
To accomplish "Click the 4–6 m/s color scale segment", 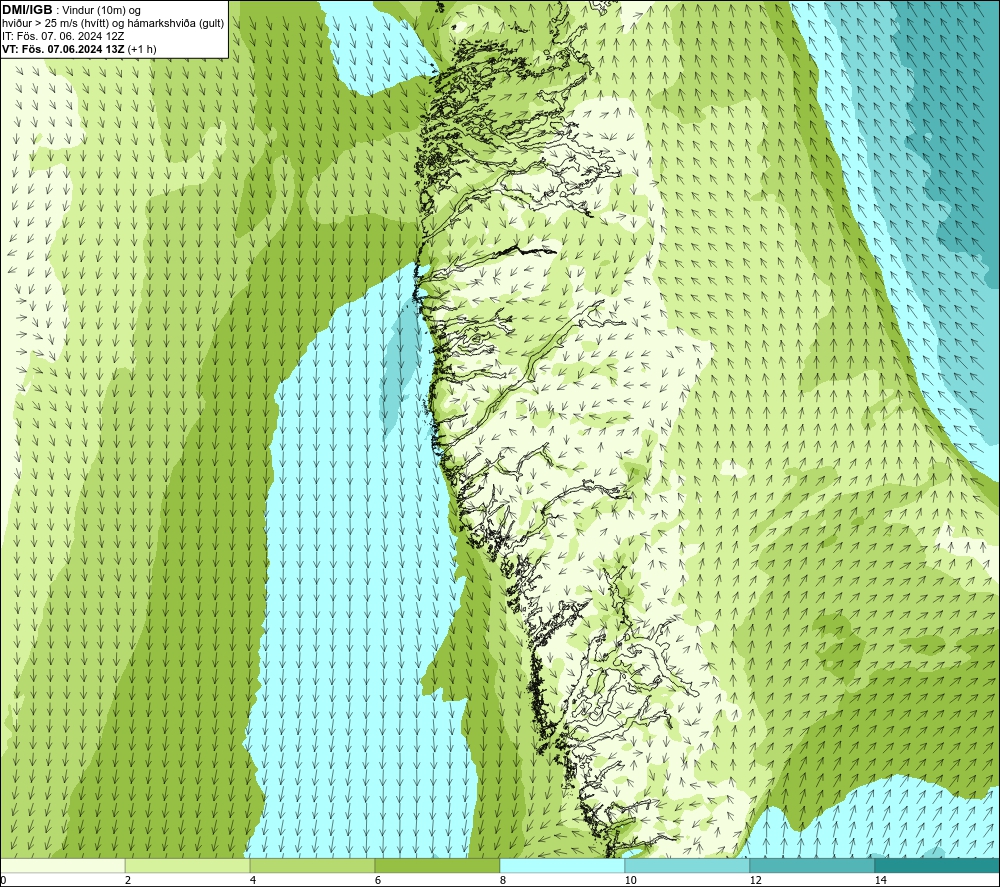I will point(312,865).
